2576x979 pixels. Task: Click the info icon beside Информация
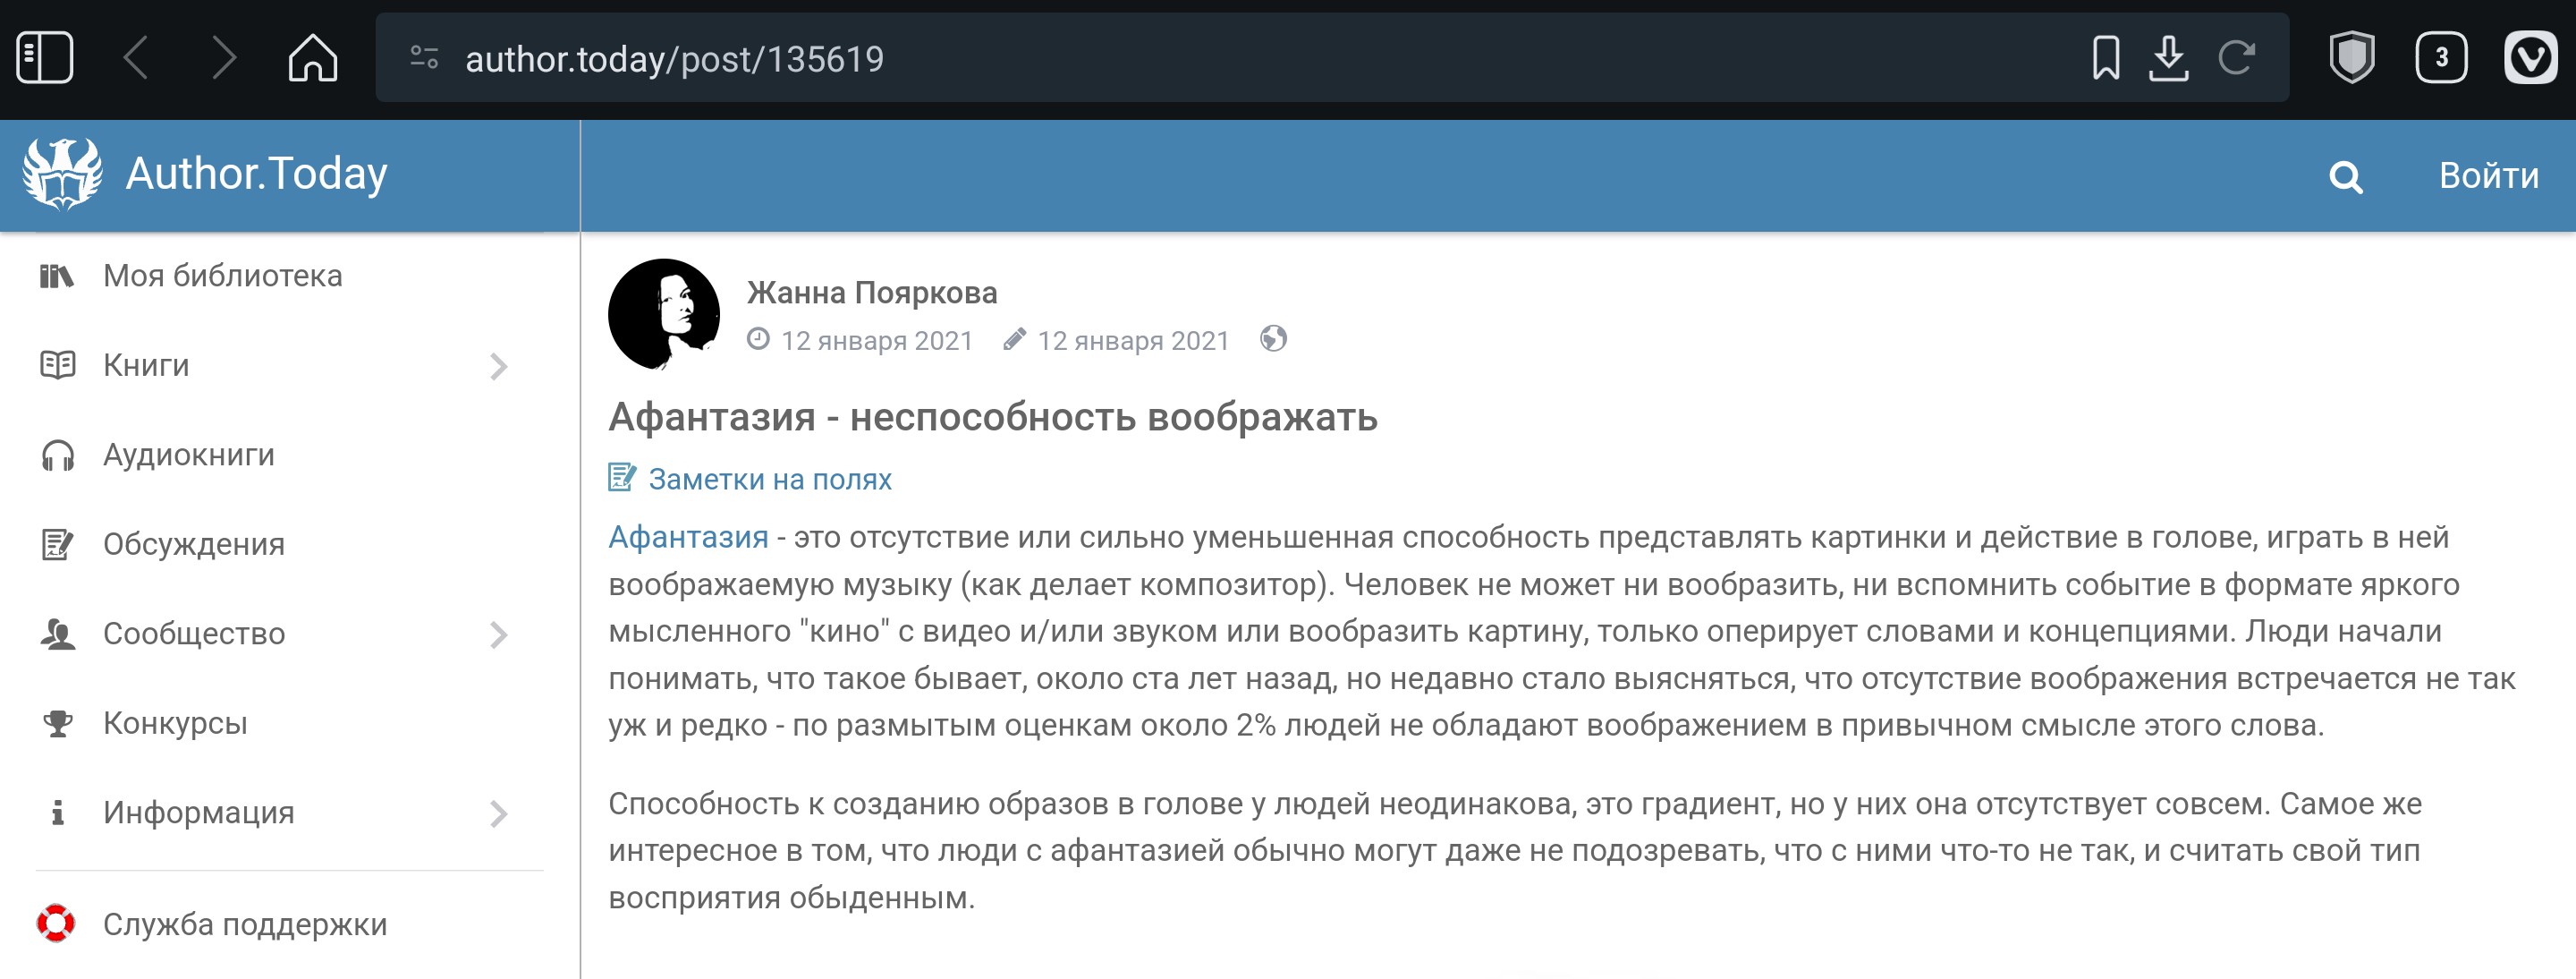point(57,812)
